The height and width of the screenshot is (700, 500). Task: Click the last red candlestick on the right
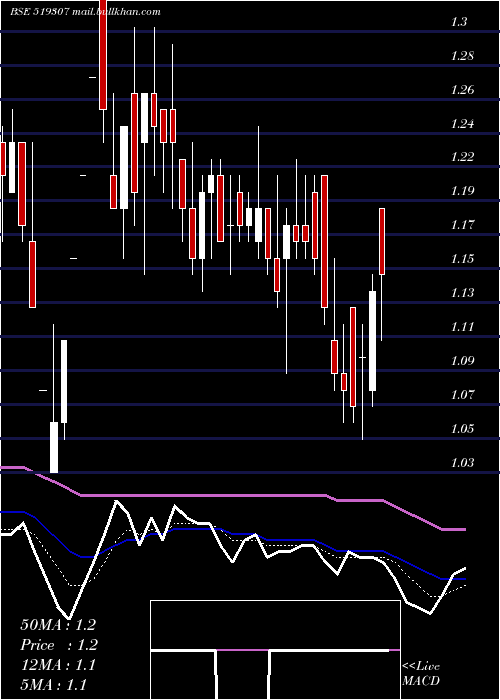click(x=382, y=241)
